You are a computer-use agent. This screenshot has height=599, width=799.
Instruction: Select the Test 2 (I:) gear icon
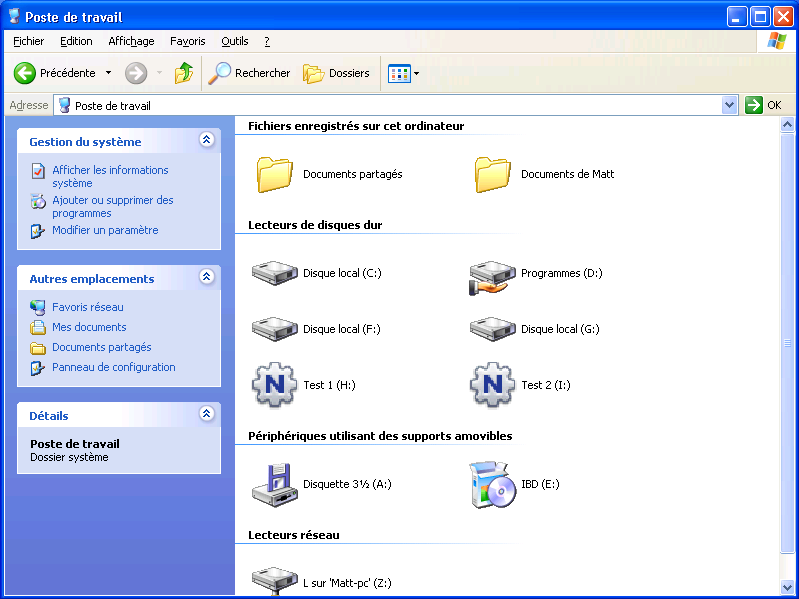pos(492,385)
